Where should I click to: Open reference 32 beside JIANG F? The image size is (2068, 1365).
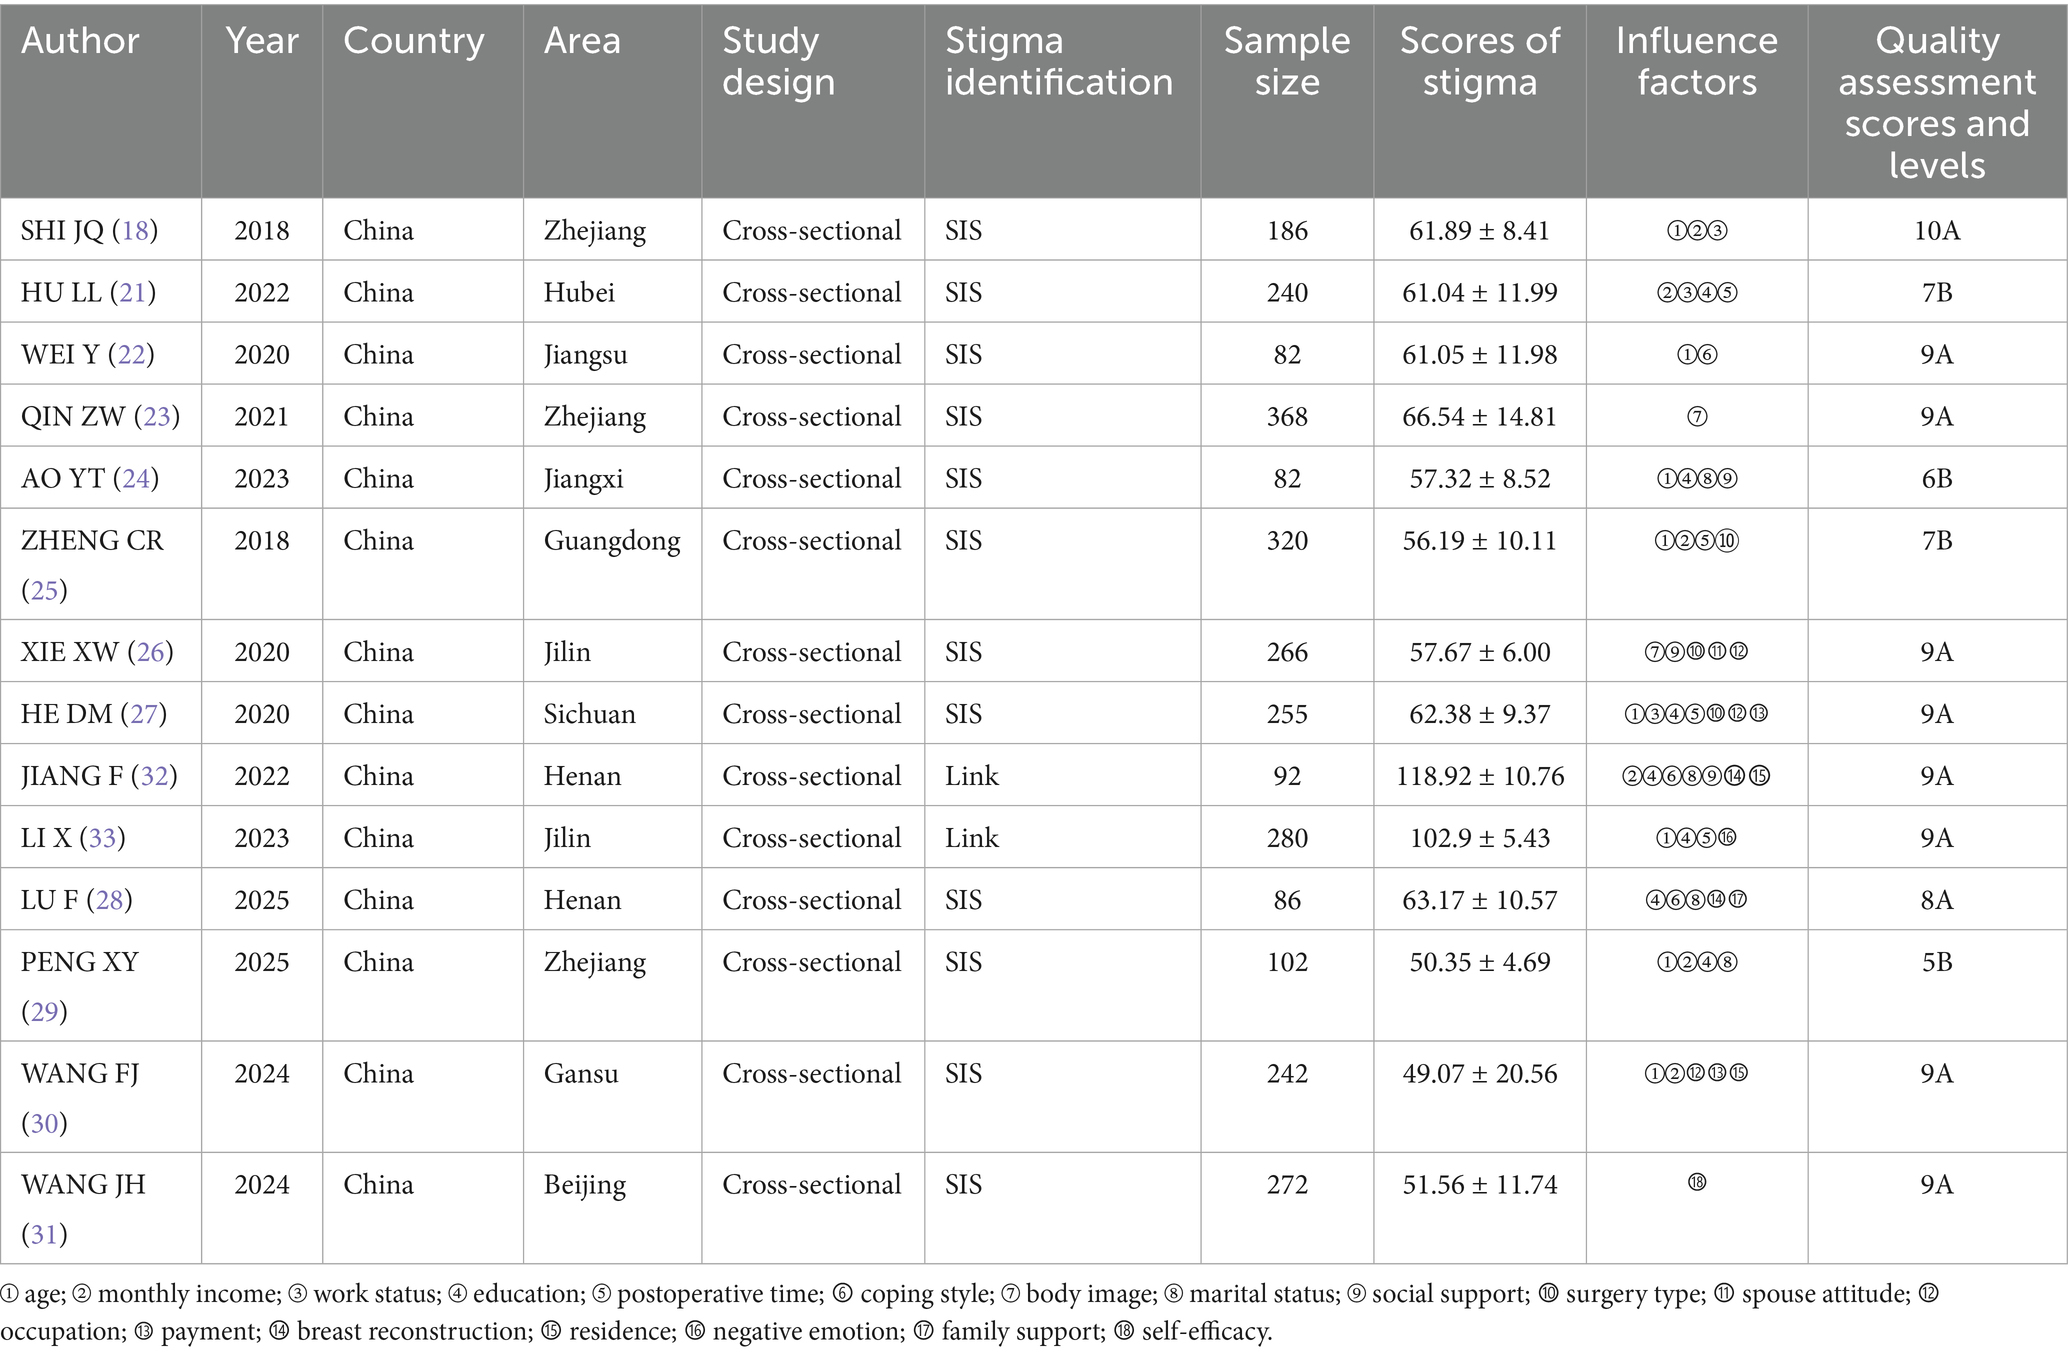[x=154, y=776]
